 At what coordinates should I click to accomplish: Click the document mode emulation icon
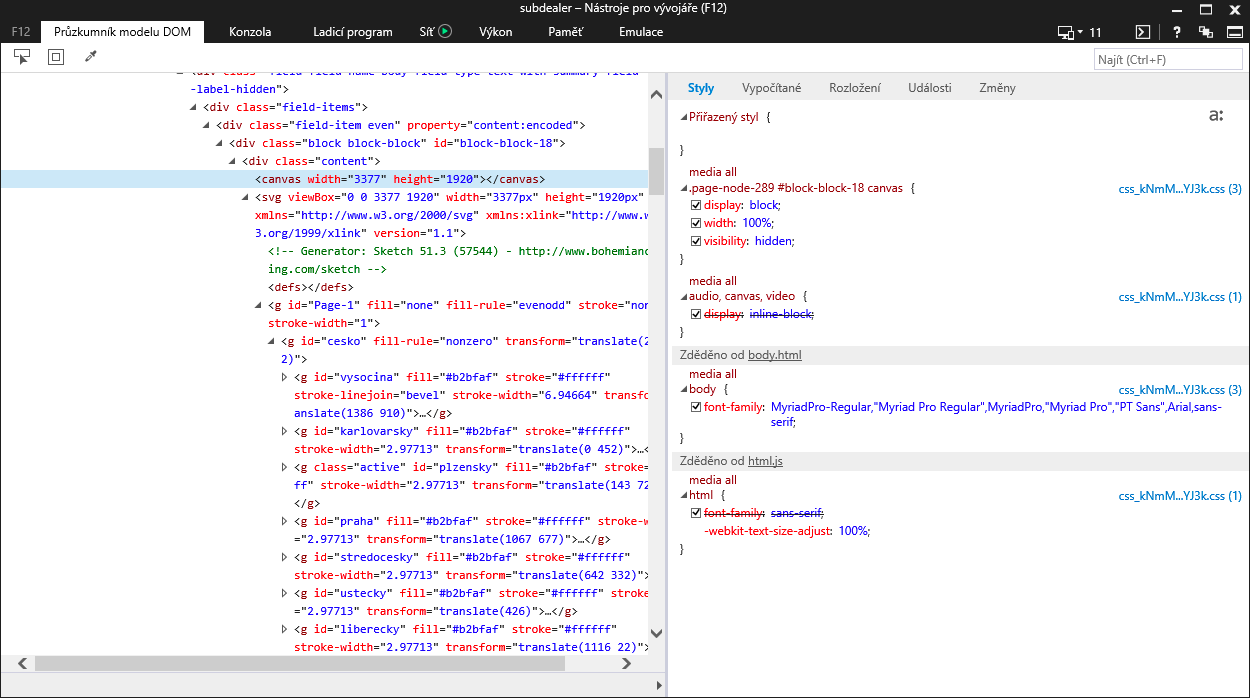click(1069, 32)
